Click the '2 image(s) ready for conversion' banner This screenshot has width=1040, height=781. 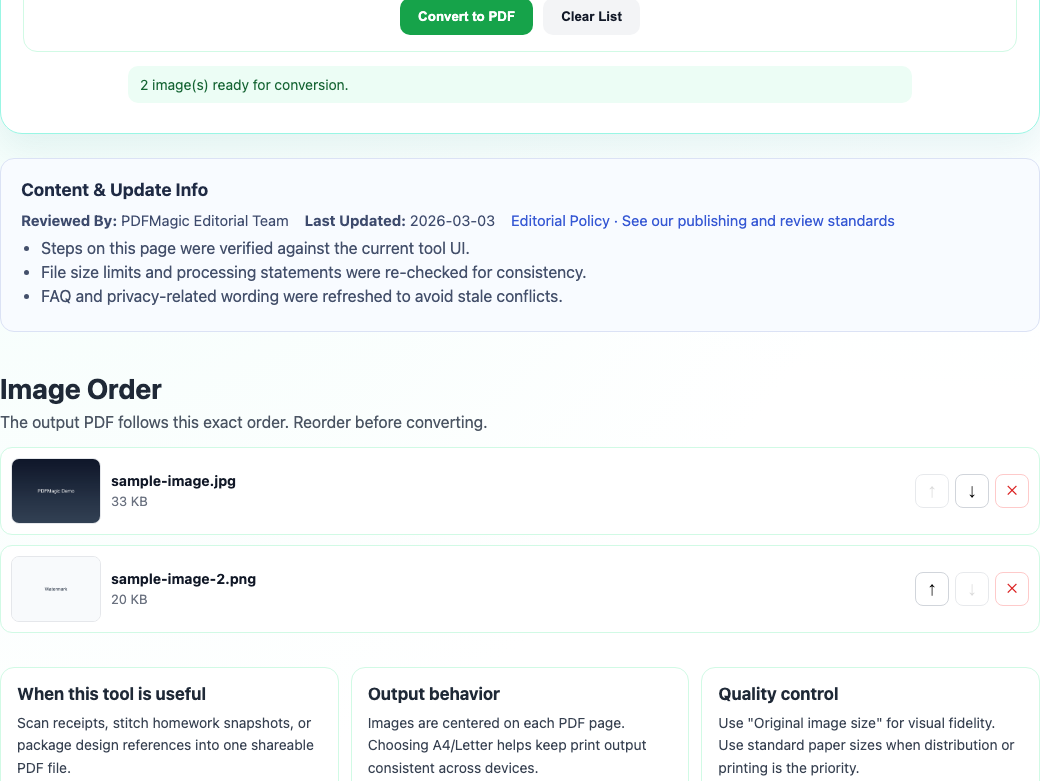pyautogui.click(x=520, y=84)
